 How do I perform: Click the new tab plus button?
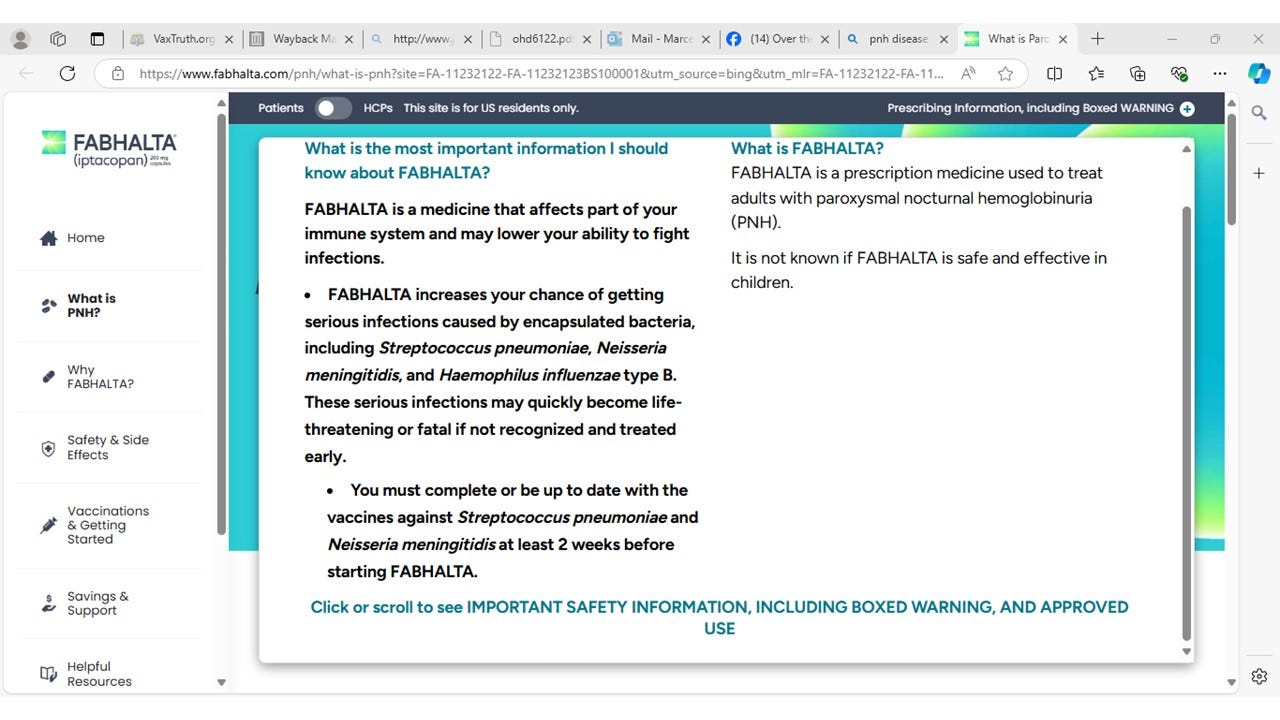[x=1097, y=39]
